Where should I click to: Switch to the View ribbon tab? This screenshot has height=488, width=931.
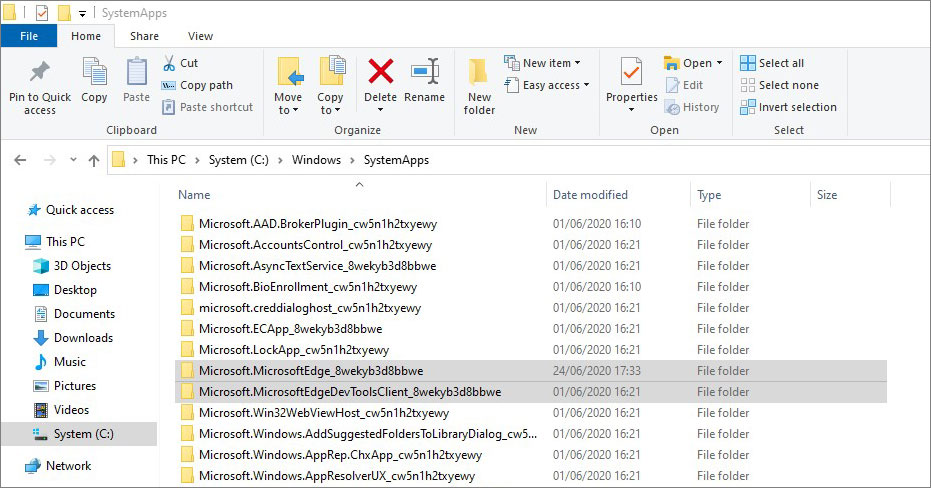coord(200,36)
